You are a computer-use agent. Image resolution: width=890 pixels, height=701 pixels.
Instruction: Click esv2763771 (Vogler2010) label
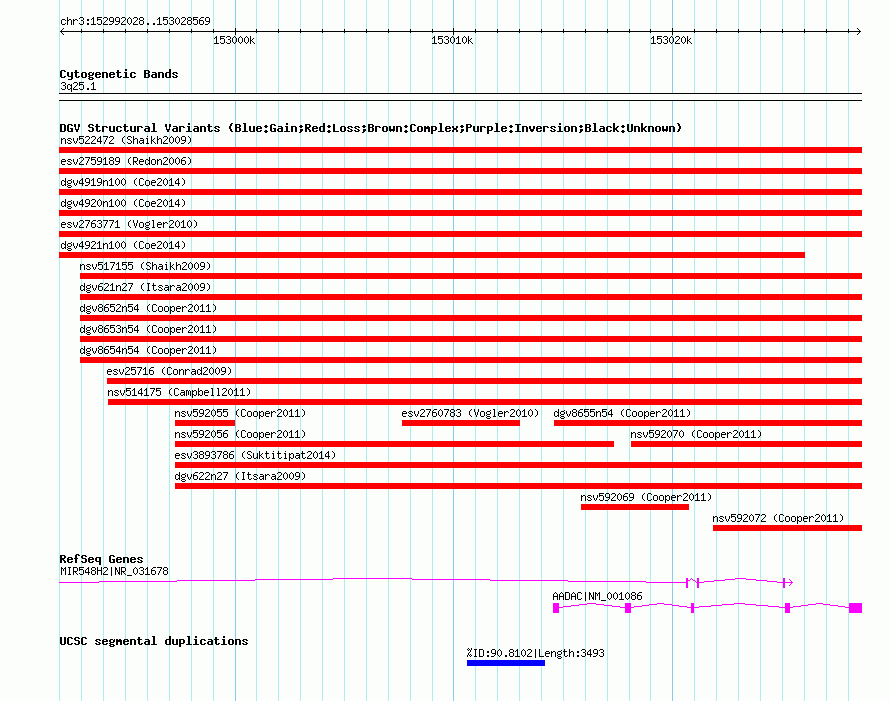tap(129, 224)
